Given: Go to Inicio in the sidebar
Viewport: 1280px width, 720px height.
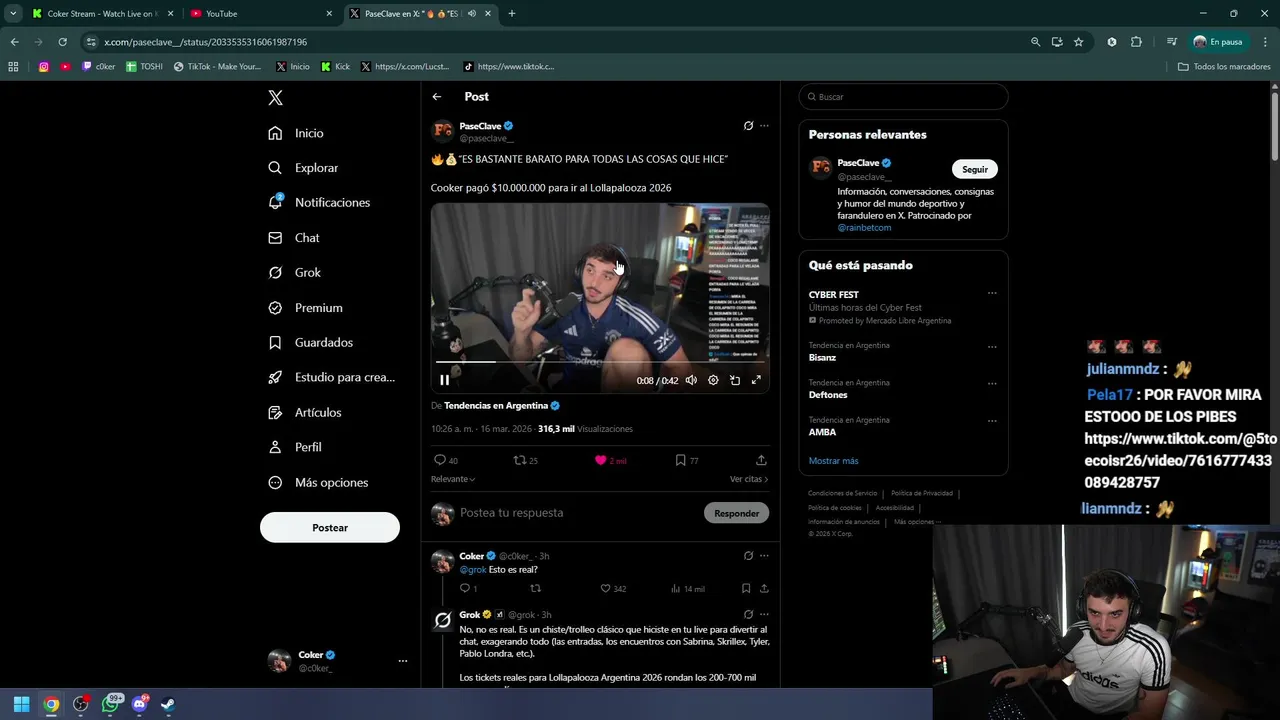Looking at the screenshot, I should [296, 133].
